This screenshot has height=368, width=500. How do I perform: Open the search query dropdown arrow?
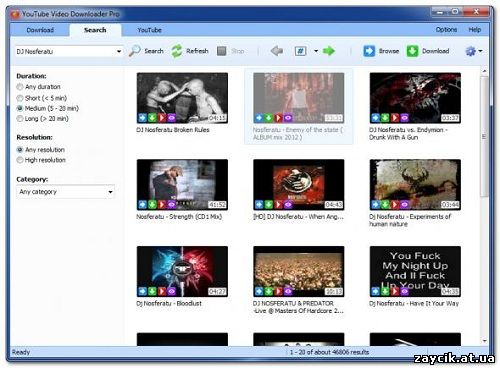coord(119,51)
